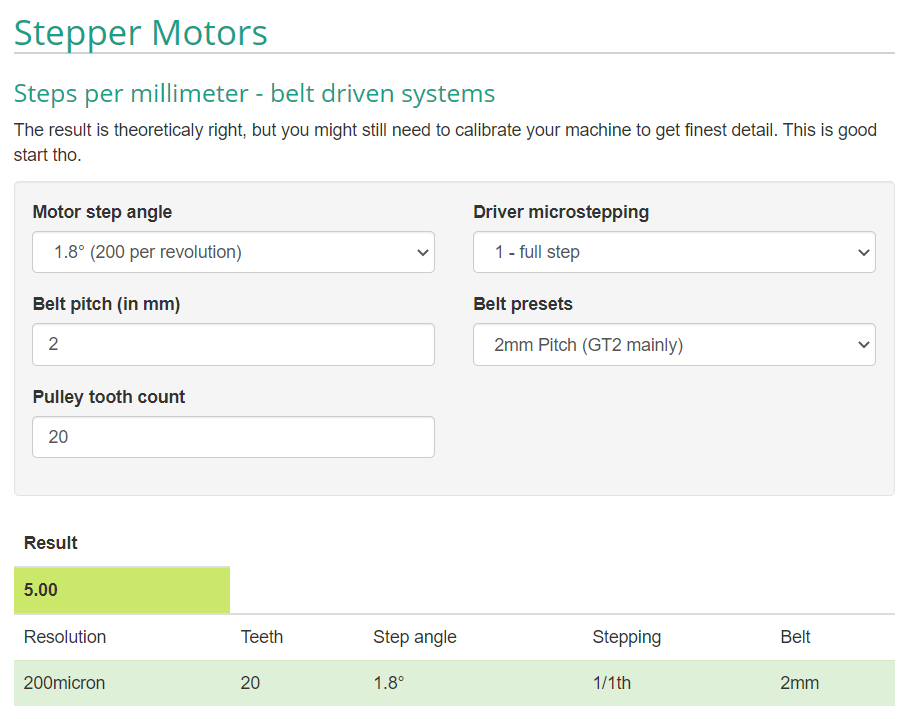Click the Motor step angle label
This screenshot has height=719, width=910.
click(102, 212)
